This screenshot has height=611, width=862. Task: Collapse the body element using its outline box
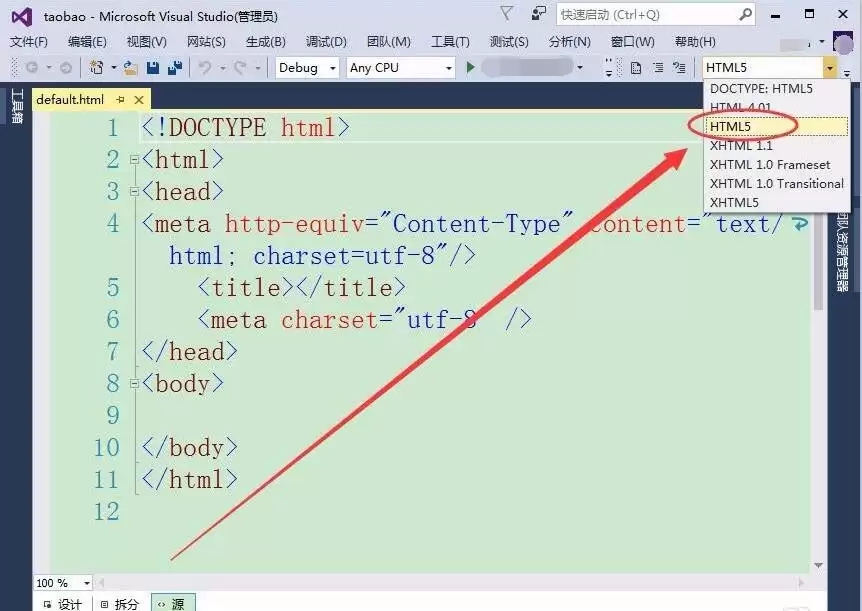pos(134,382)
